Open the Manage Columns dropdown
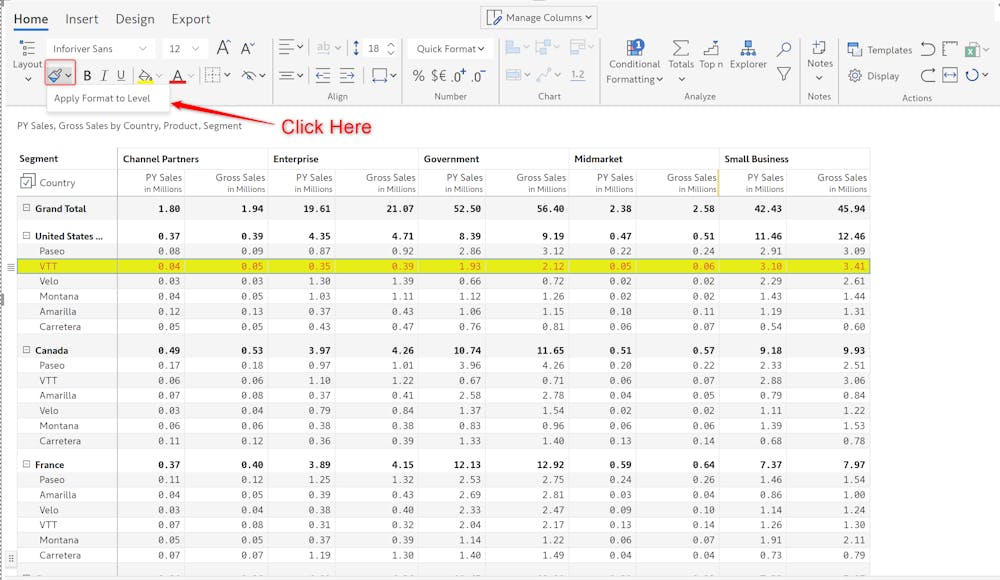Screen dimensions: 1000x580 click(x=539, y=17)
